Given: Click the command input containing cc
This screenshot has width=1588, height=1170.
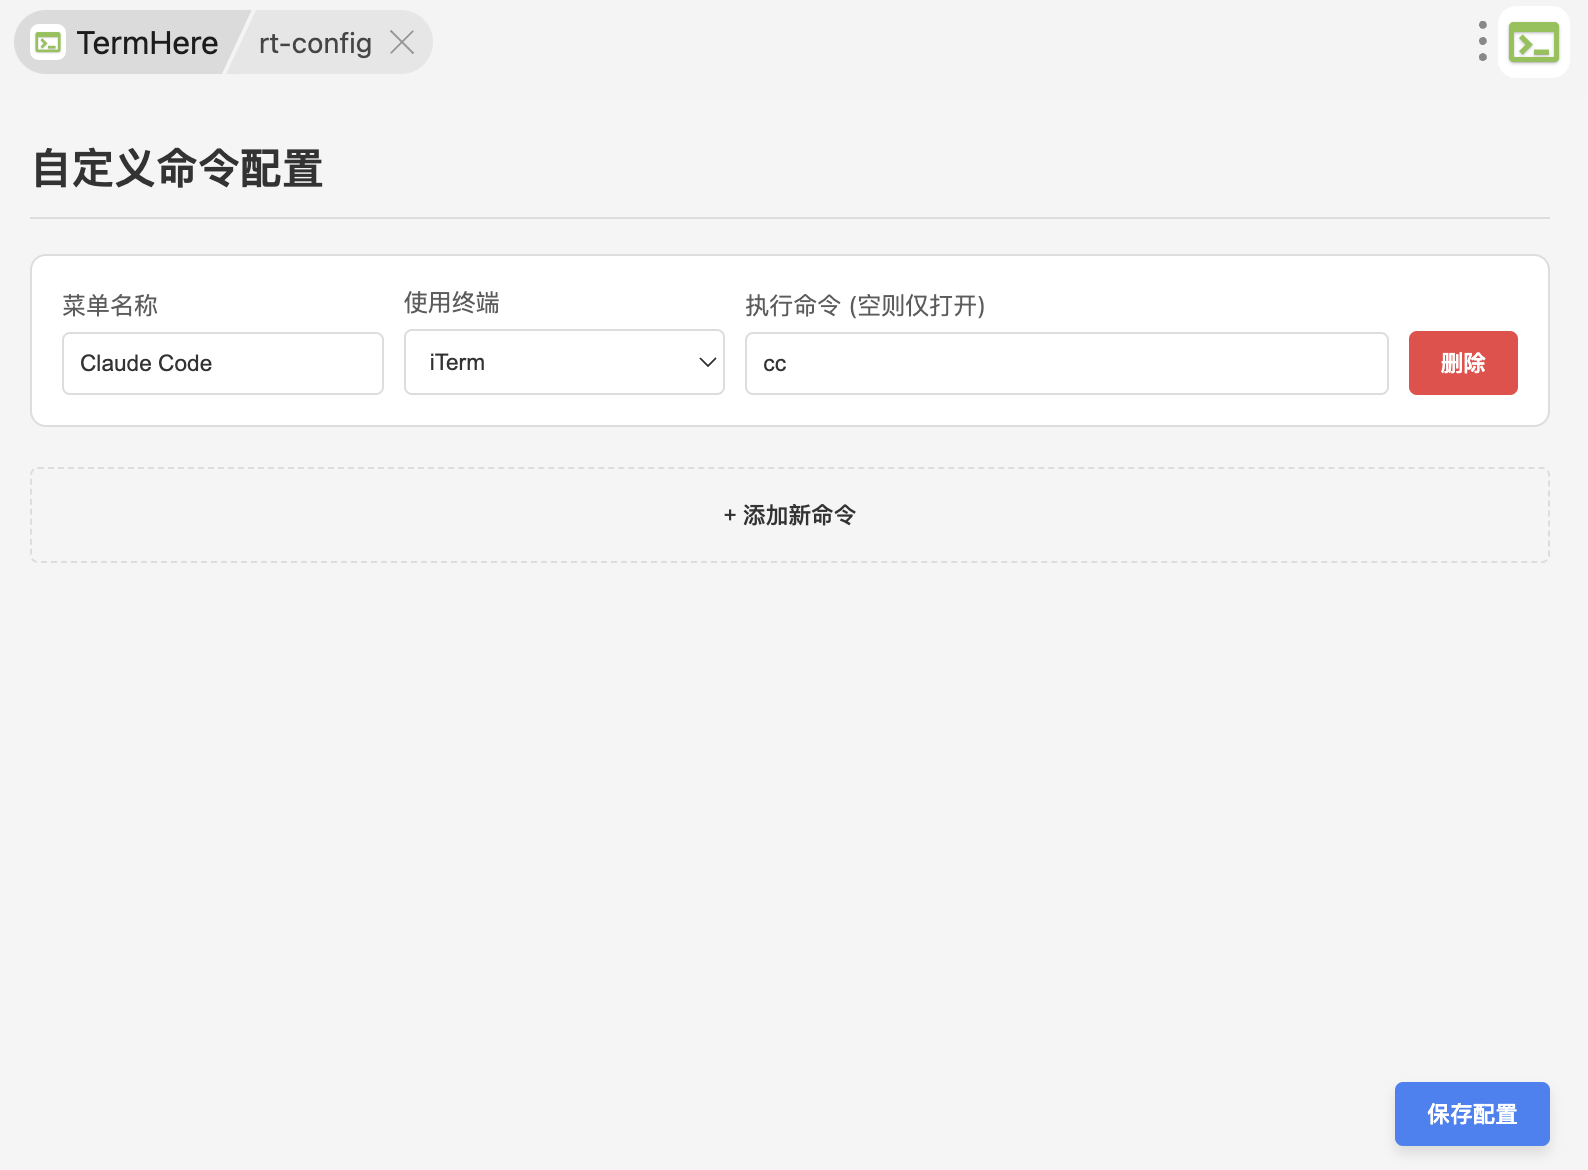Looking at the screenshot, I should [x=1066, y=363].
